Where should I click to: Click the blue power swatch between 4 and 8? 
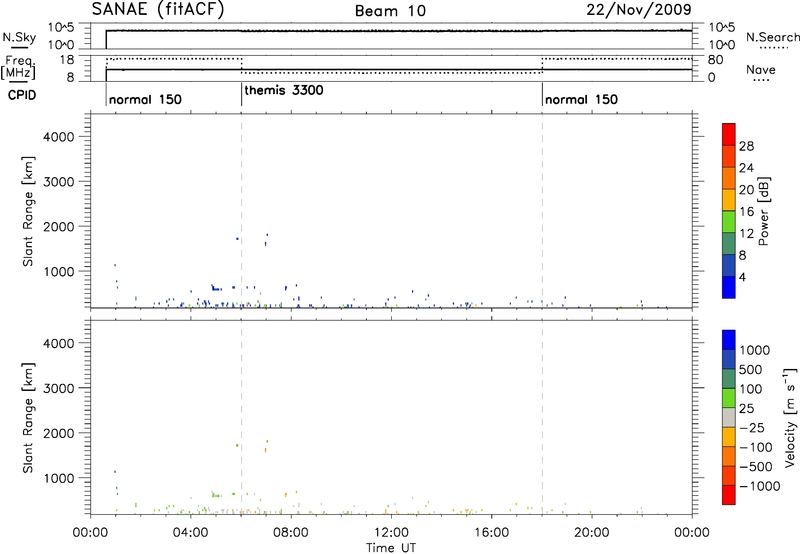(729, 266)
